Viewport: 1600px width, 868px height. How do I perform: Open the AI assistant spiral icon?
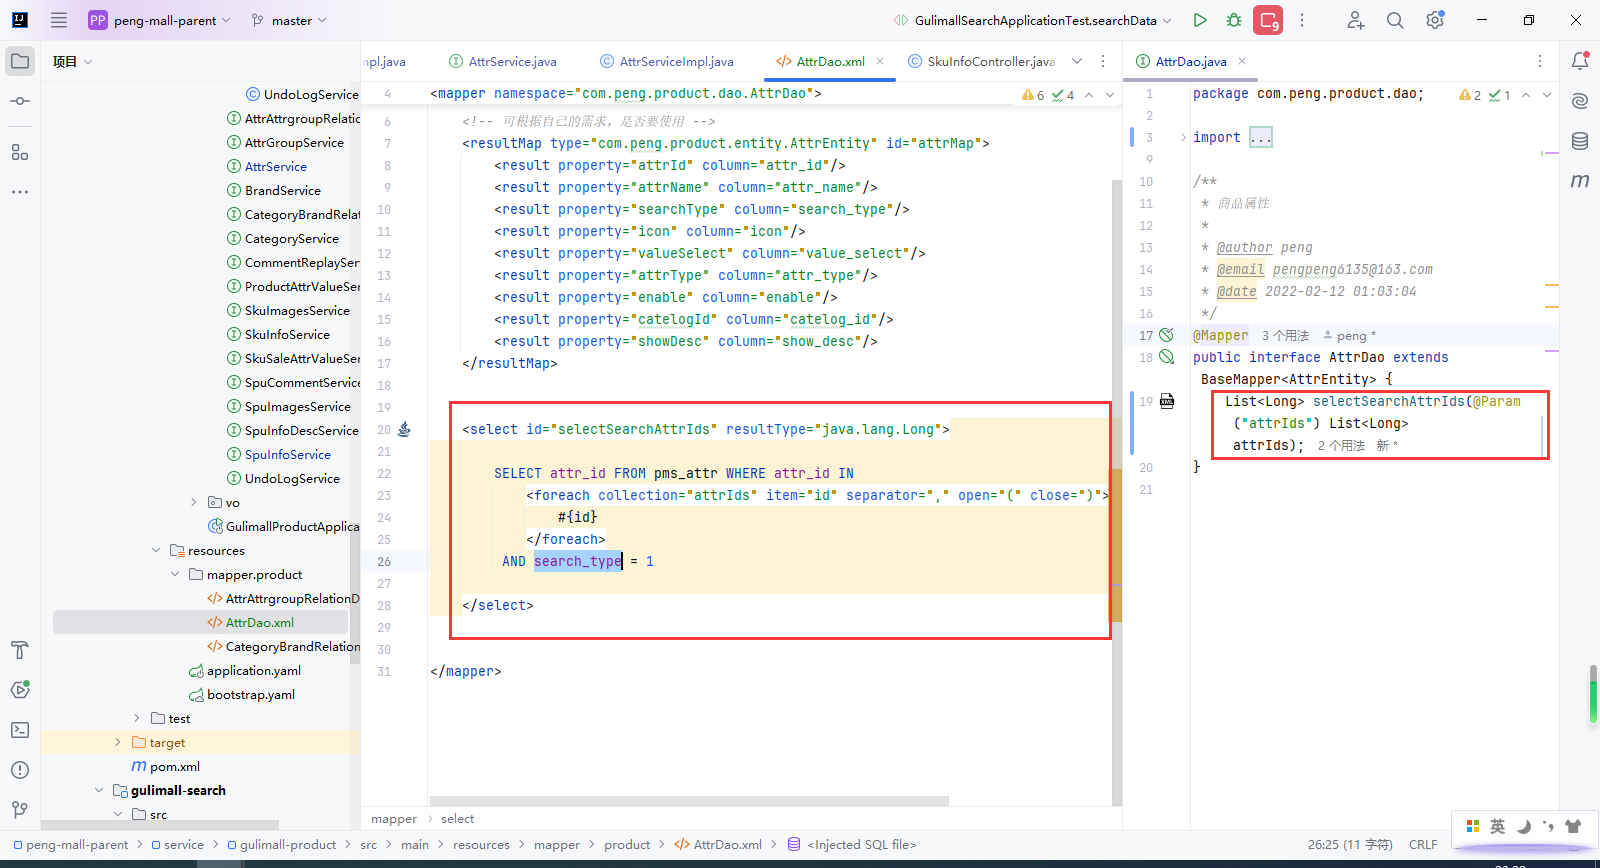click(x=1580, y=101)
